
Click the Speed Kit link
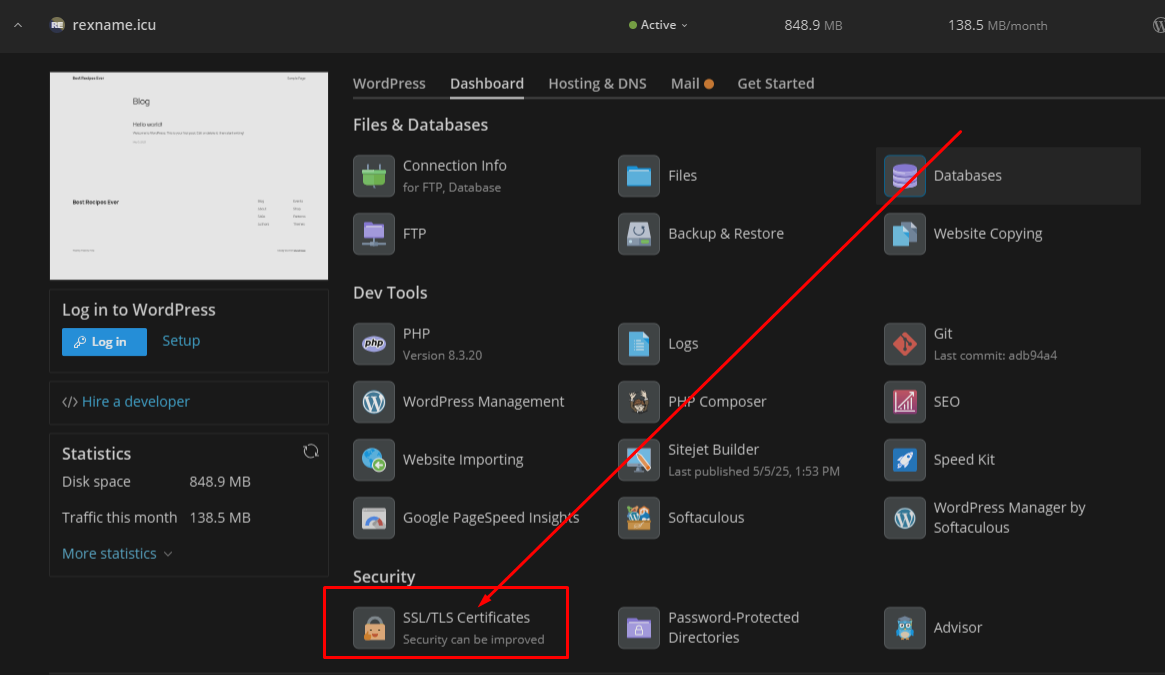[964, 459]
